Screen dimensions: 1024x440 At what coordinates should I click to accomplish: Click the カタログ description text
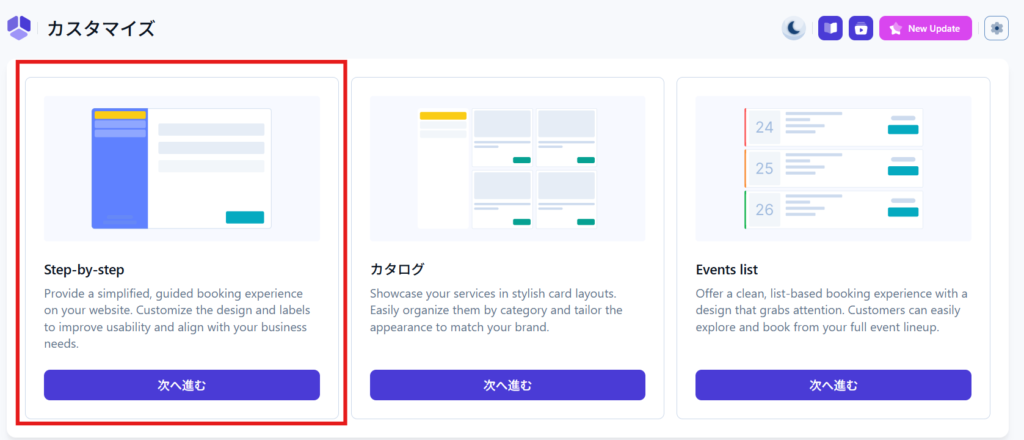[x=497, y=310]
